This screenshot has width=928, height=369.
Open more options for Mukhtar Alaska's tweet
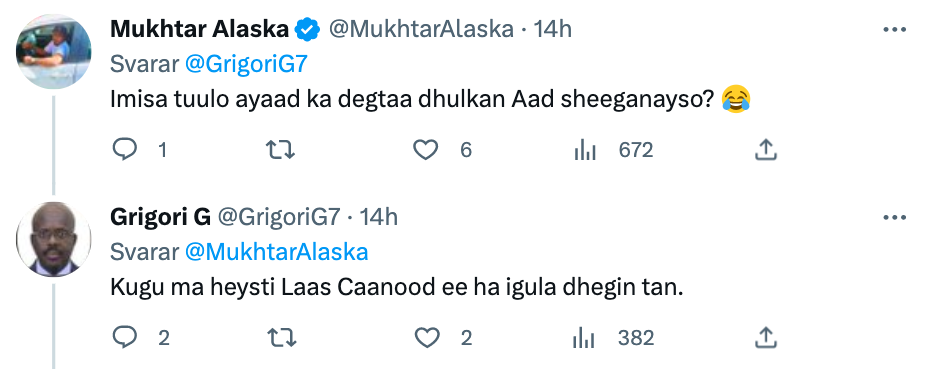(x=894, y=30)
